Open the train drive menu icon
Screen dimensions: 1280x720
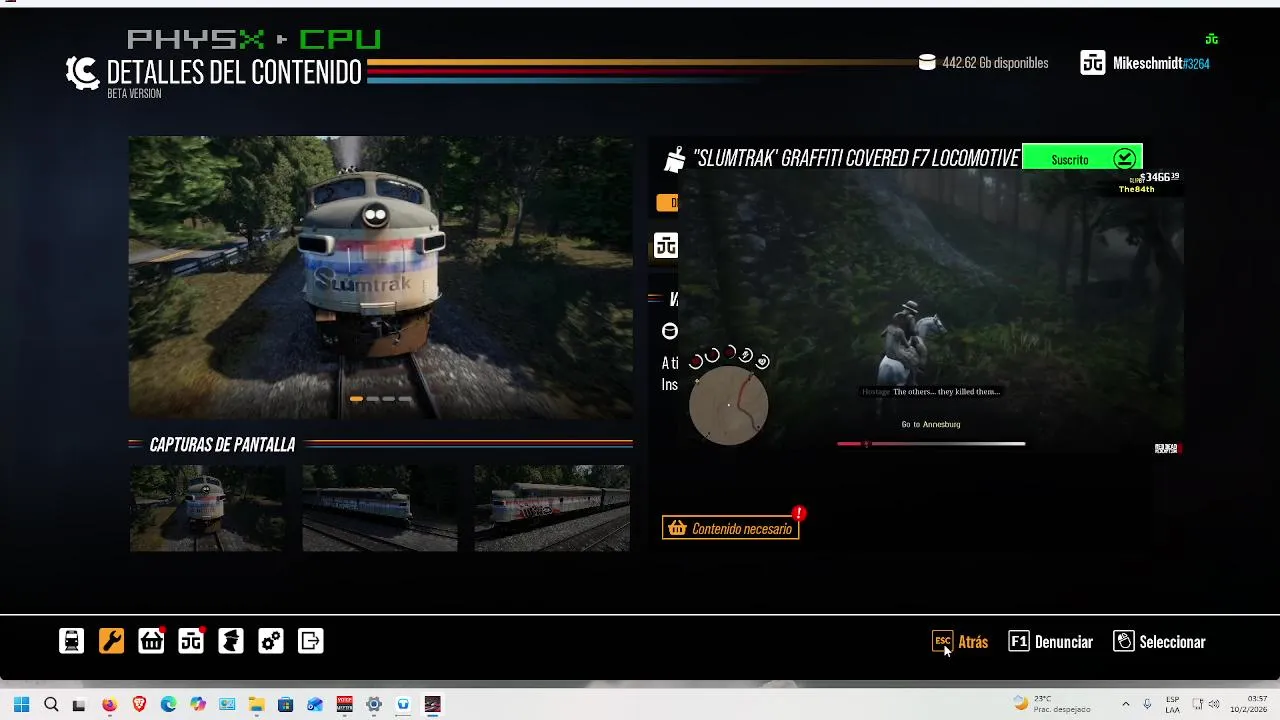[72, 641]
